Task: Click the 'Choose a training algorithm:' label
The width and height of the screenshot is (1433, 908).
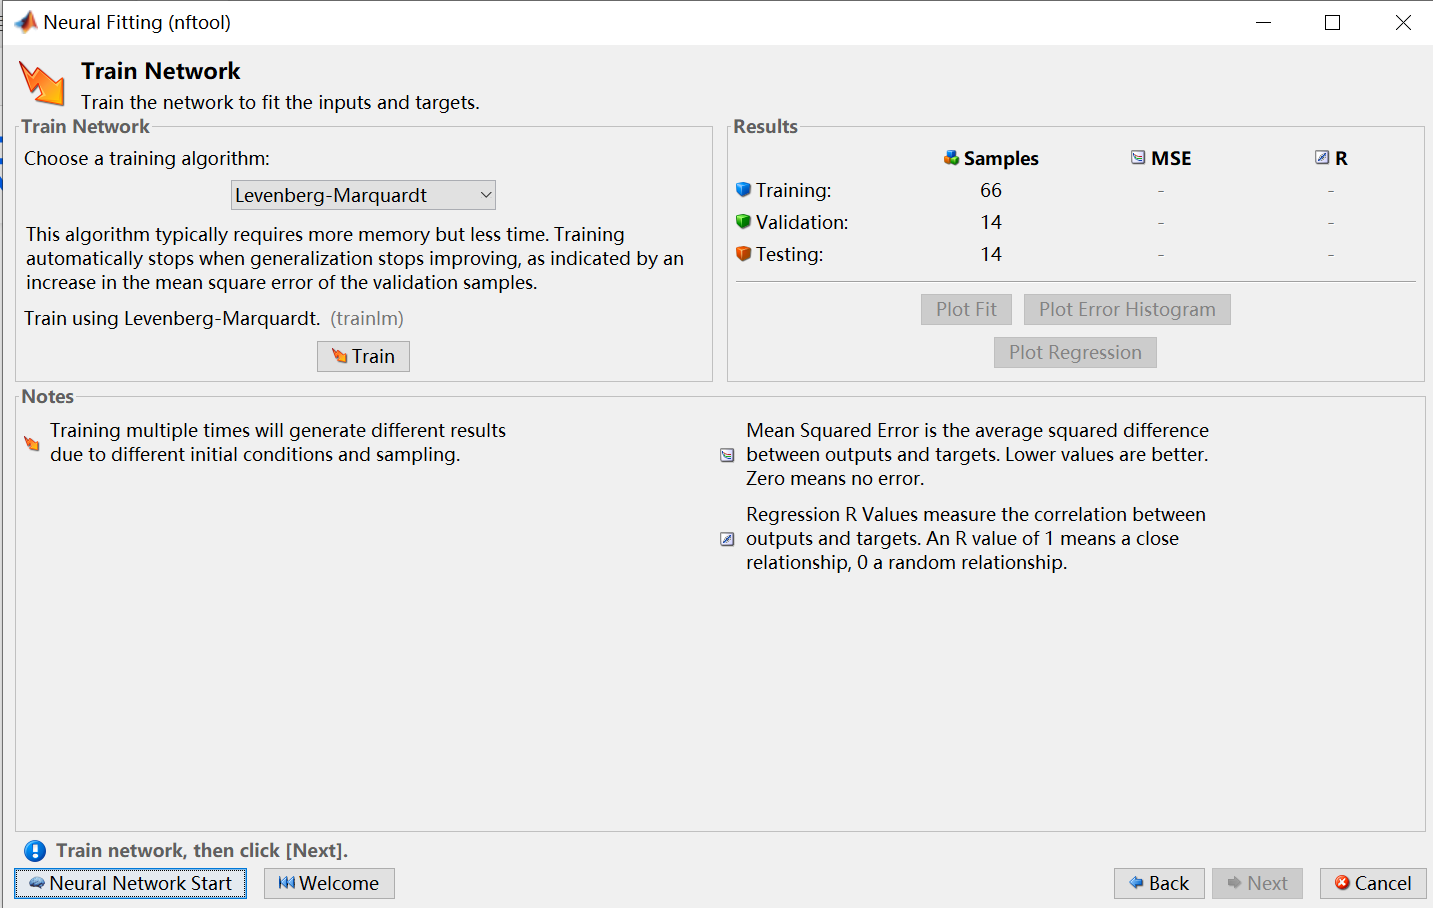Action: click(147, 158)
